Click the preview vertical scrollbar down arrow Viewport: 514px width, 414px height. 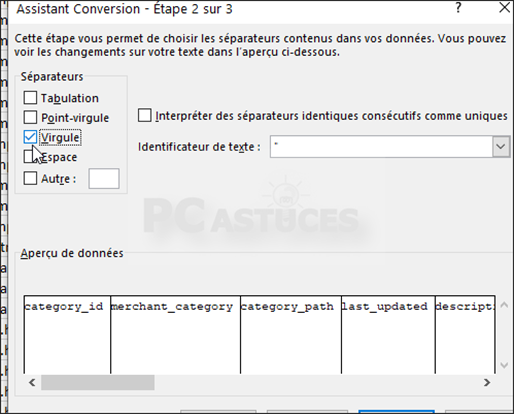coord(504,365)
